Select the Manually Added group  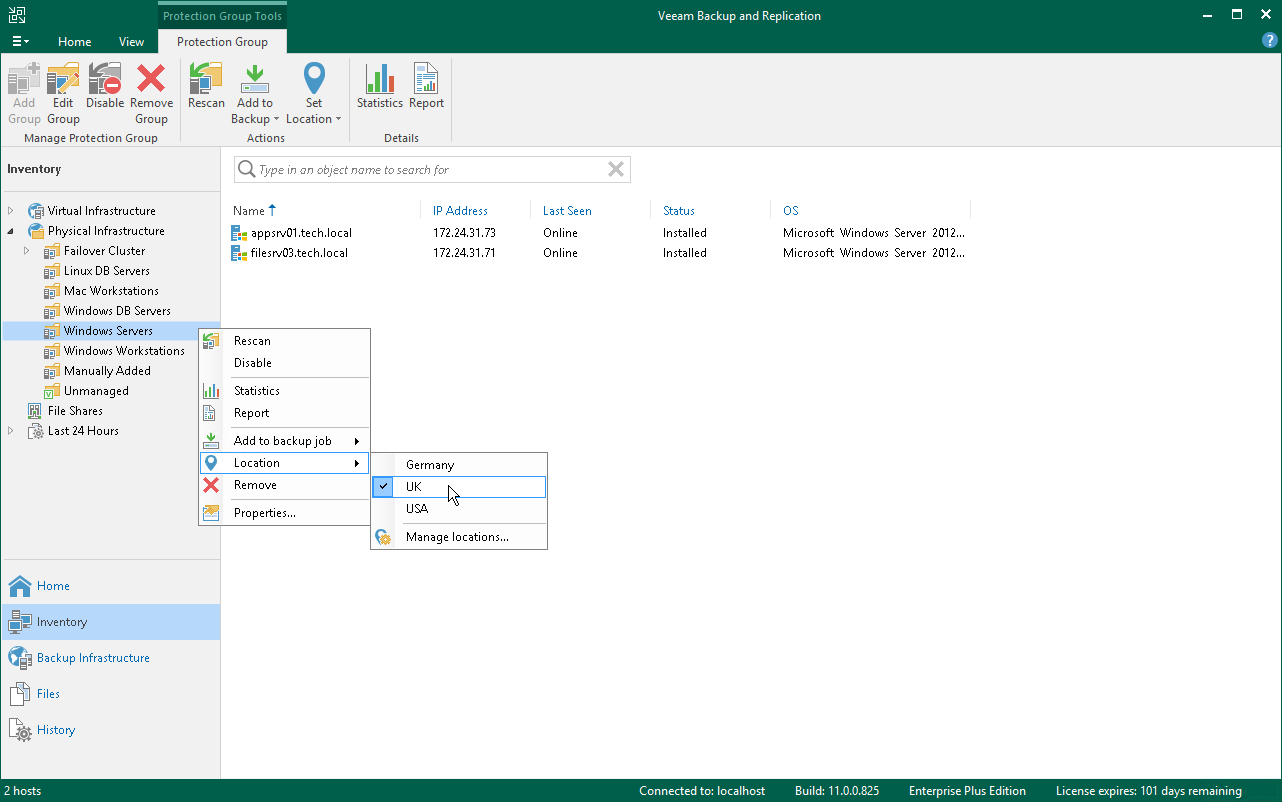click(107, 371)
